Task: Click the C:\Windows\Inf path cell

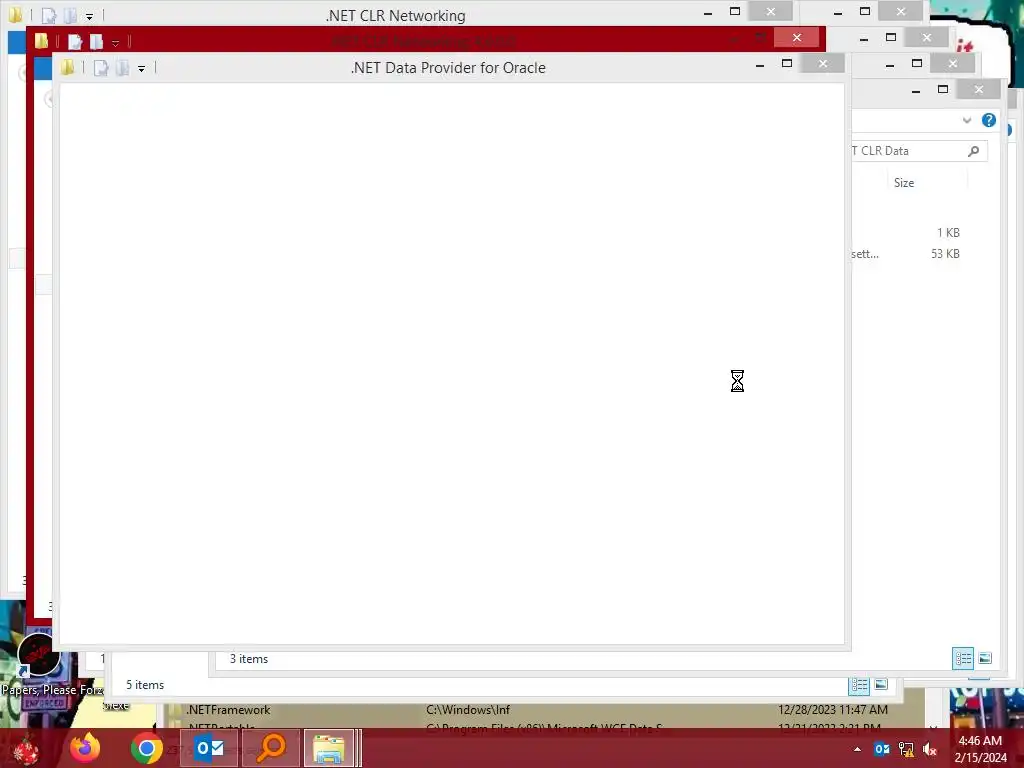Action: coord(468,710)
